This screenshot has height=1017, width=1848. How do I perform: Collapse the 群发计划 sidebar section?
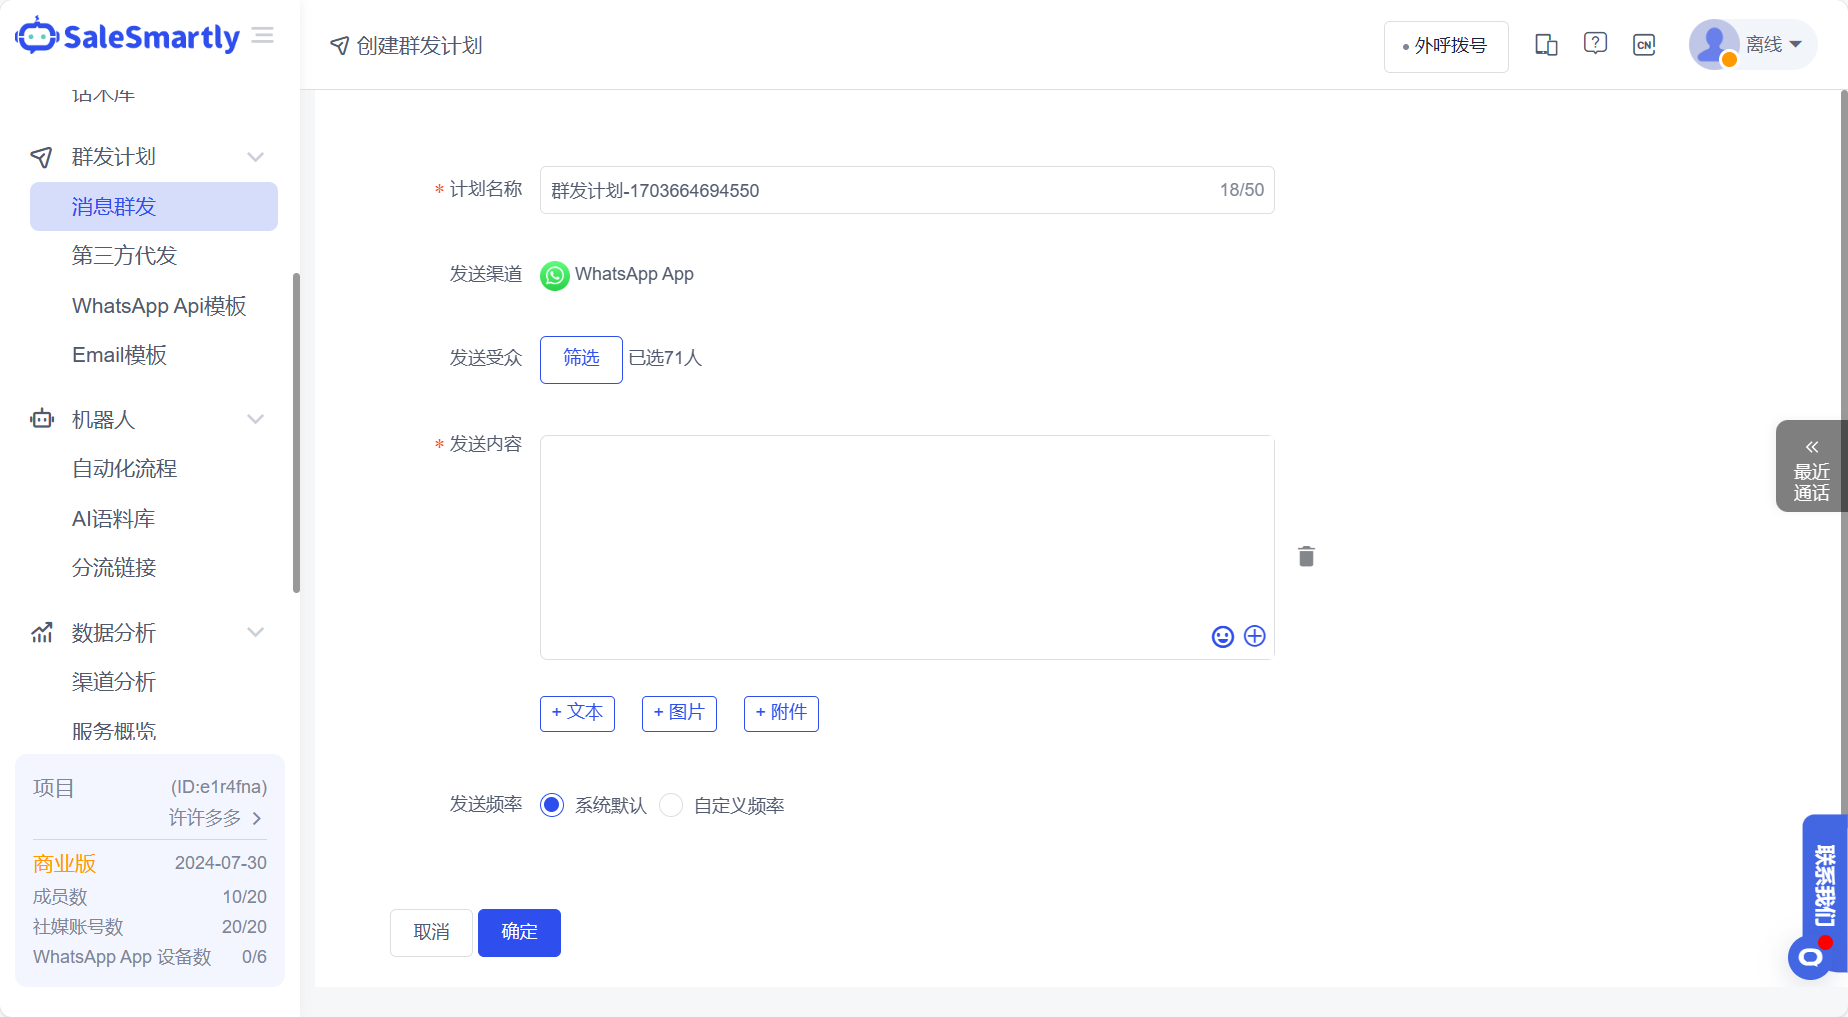pyautogui.click(x=256, y=157)
